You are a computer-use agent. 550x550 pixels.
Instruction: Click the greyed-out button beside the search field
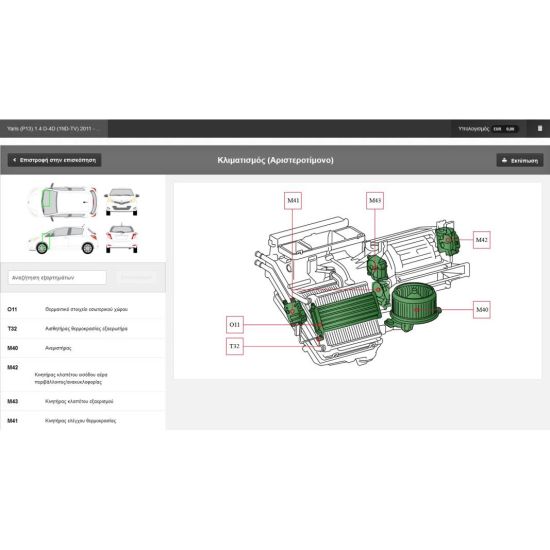coord(136,277)
